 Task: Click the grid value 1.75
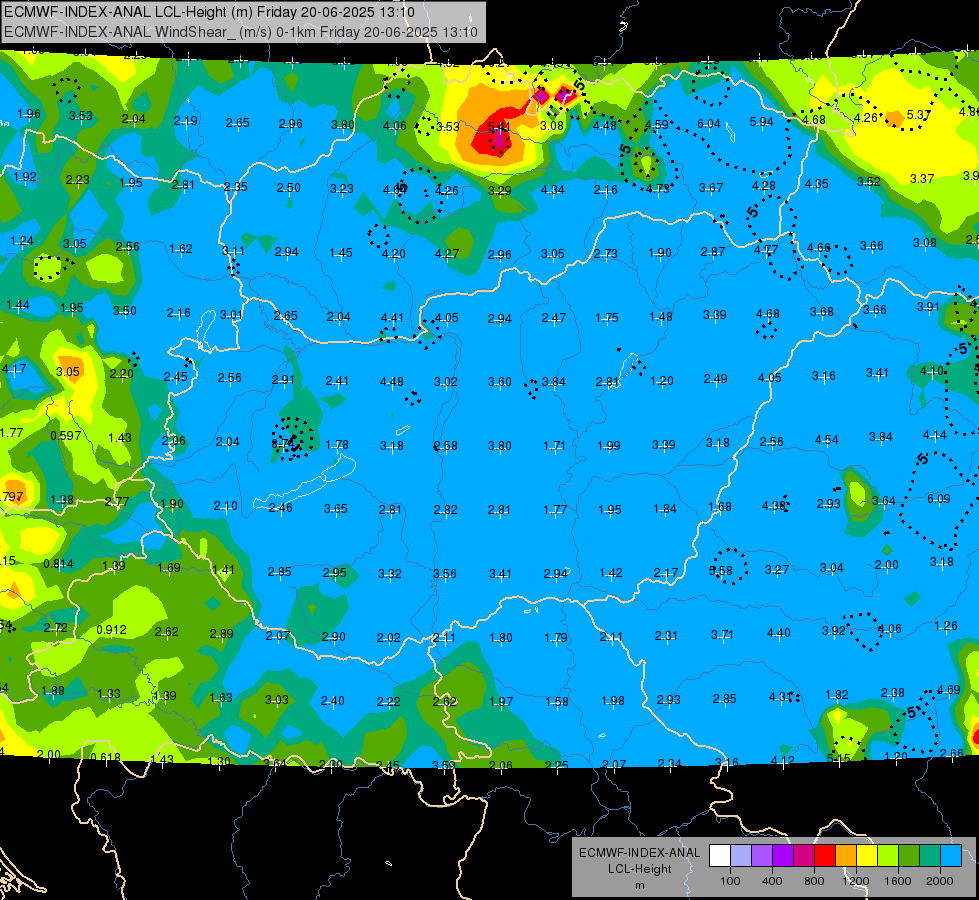click(x=607, y=317)
